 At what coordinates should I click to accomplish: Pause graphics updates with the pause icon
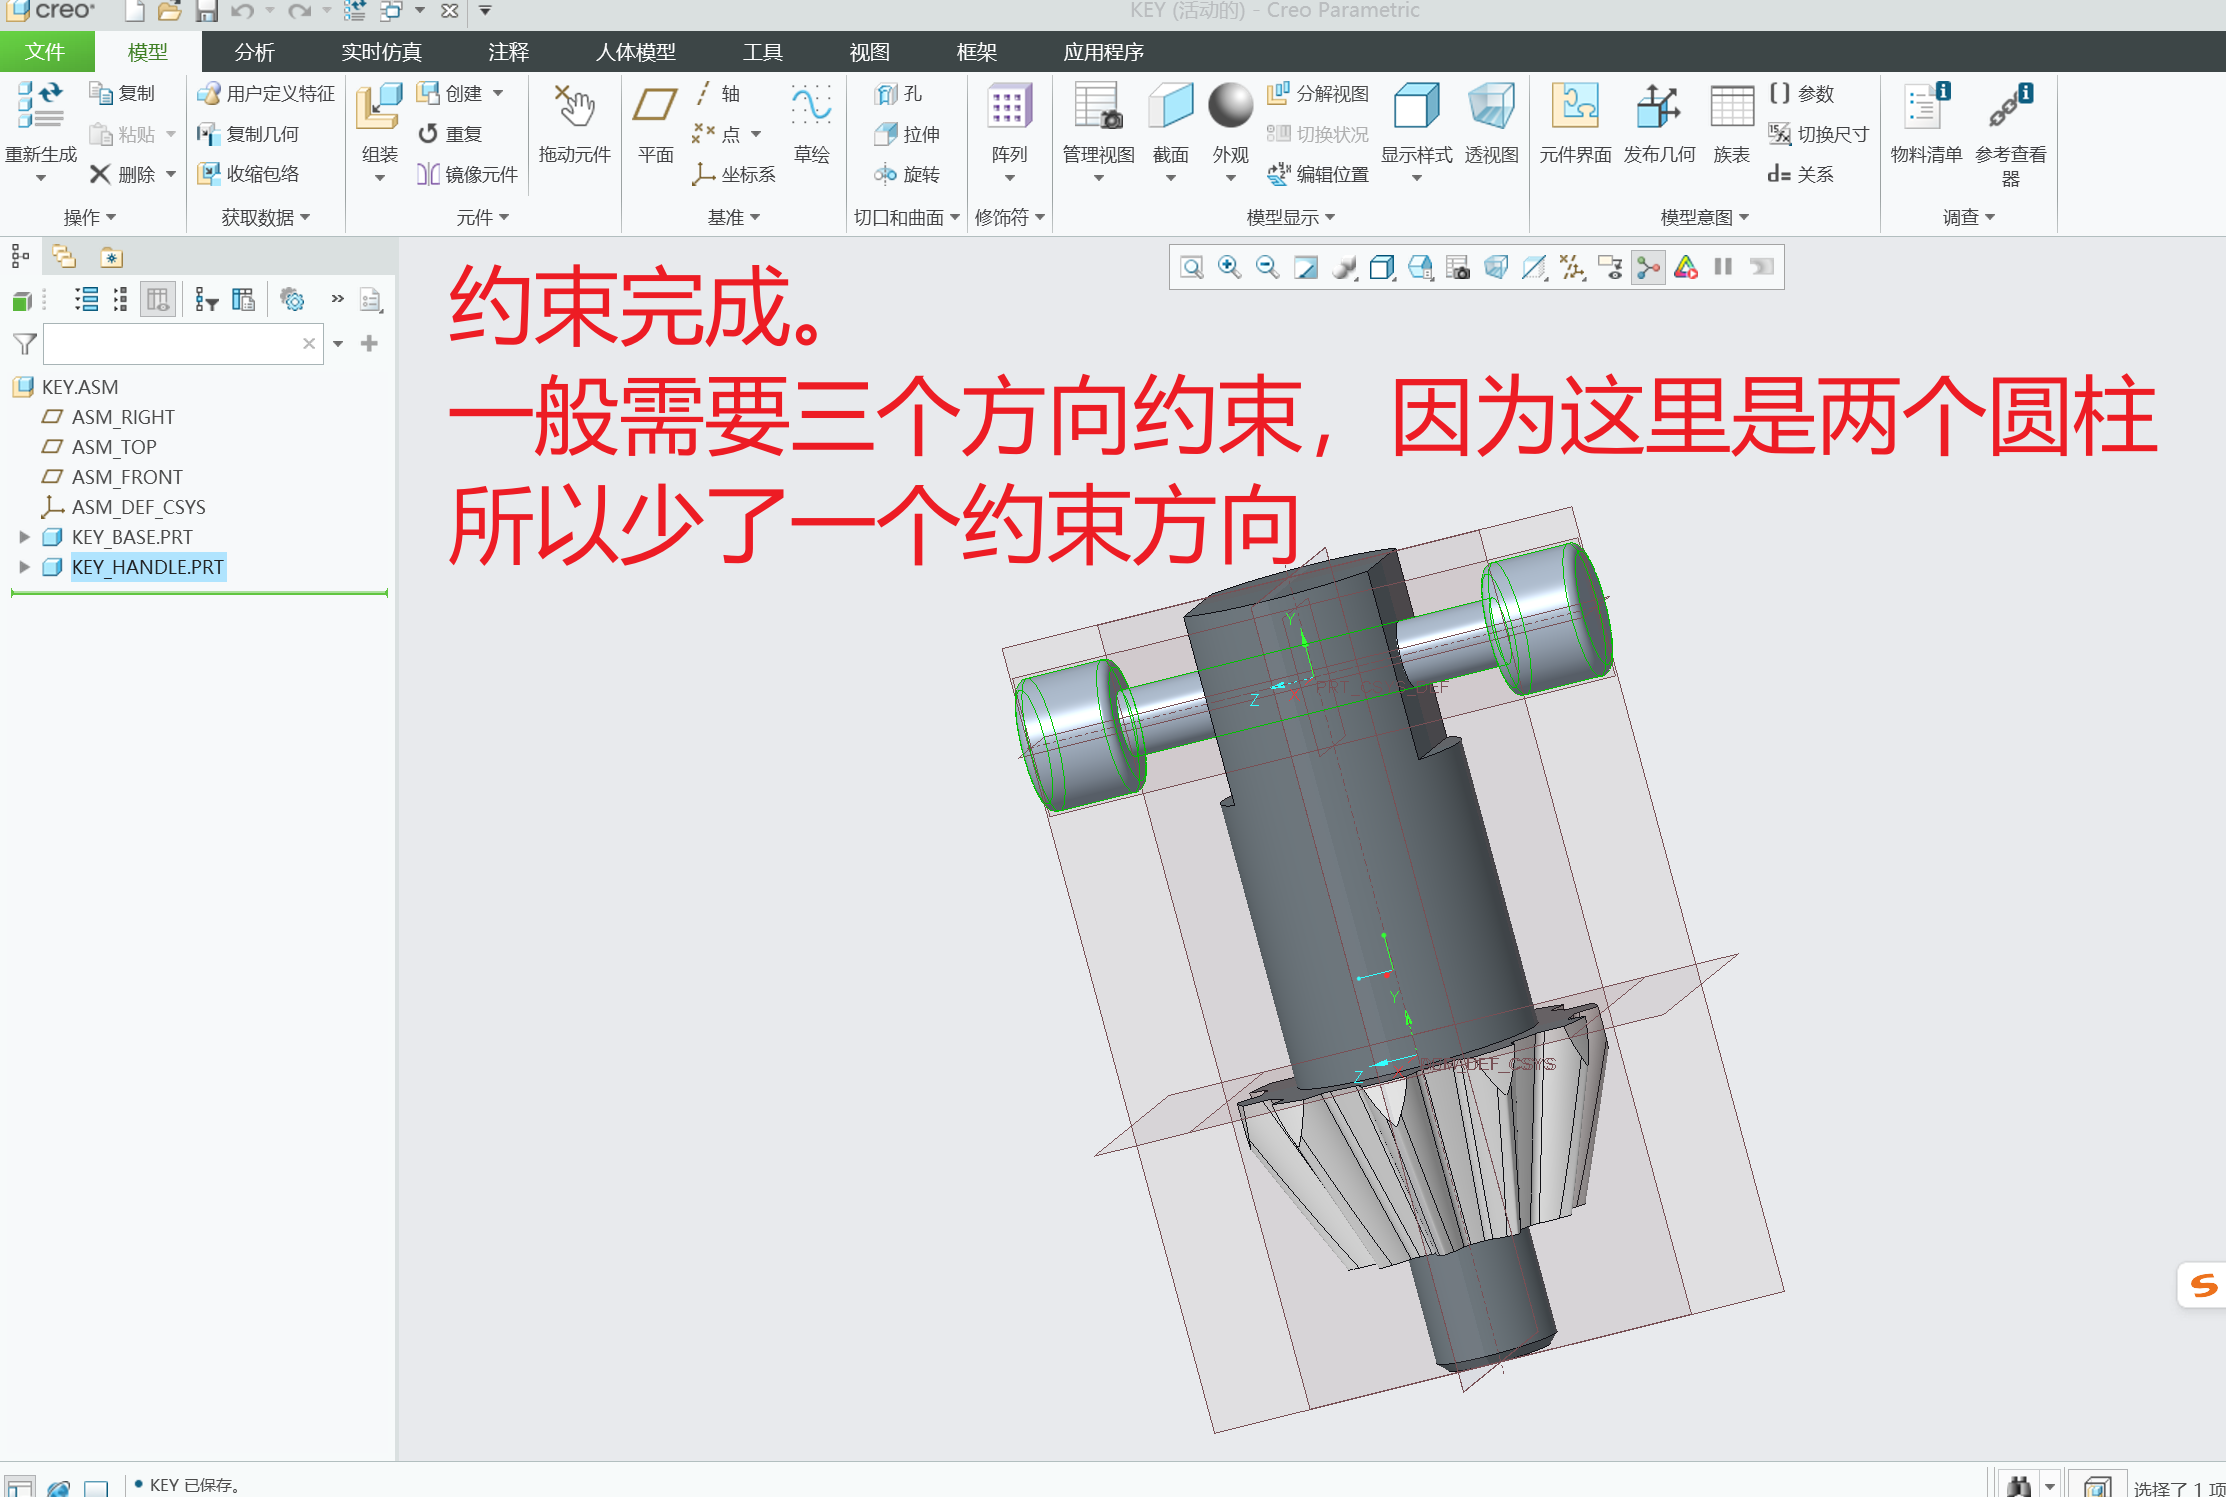coord(1722,267)
